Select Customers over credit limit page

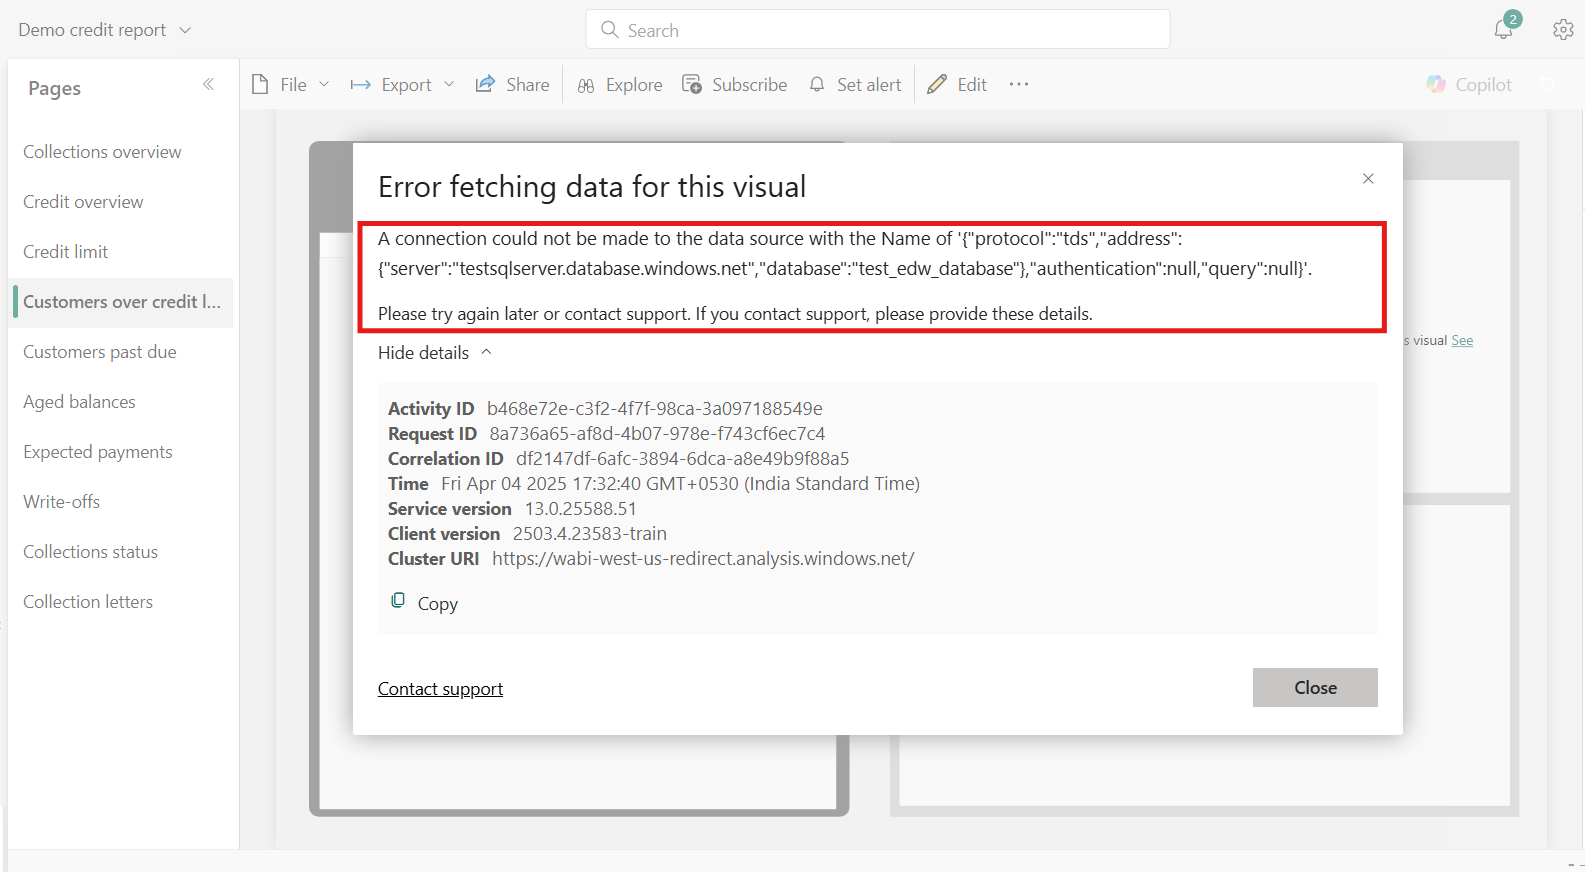[x=122, y=302]
